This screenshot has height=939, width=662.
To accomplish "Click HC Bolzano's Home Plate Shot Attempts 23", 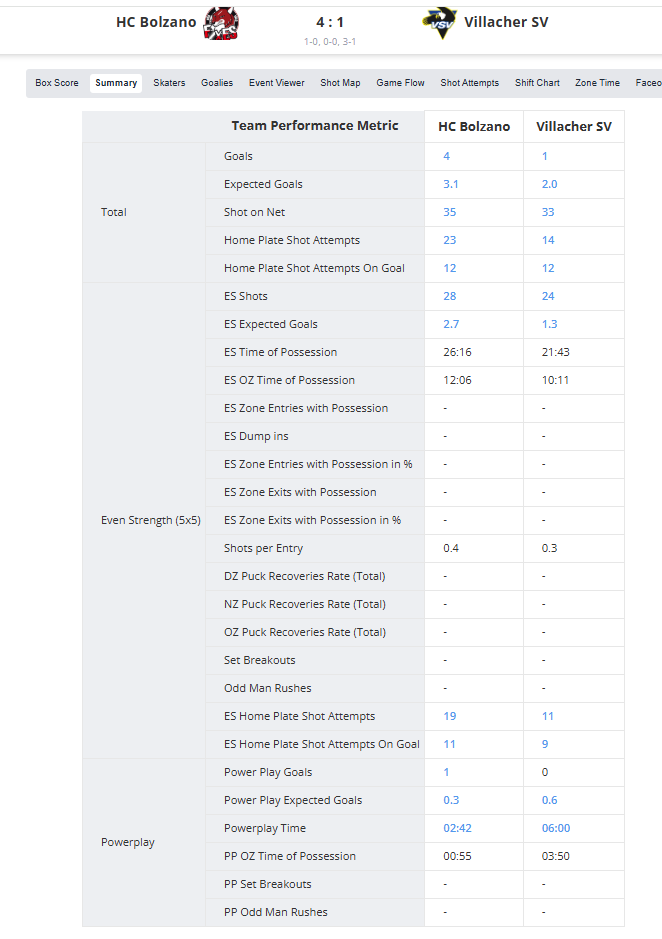I will point(450,240).
